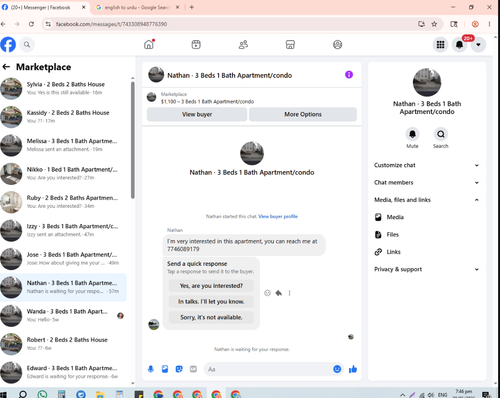Open Melissa - 3 Beds 1 Bath chat
Image resolution: width=500 pixels, height=398 pixels.
coord(63,145)
